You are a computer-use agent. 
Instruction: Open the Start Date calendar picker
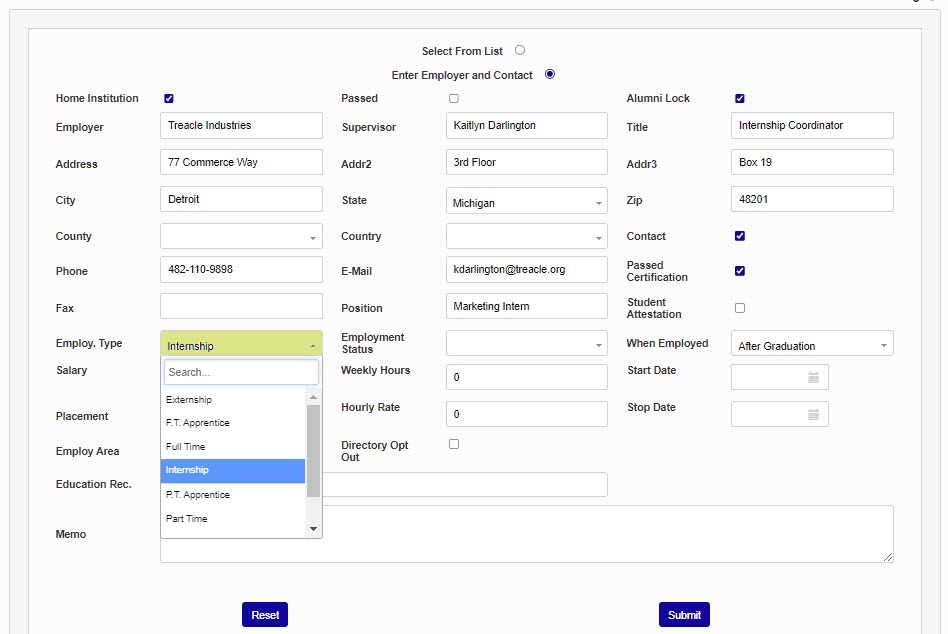point(813,378)
